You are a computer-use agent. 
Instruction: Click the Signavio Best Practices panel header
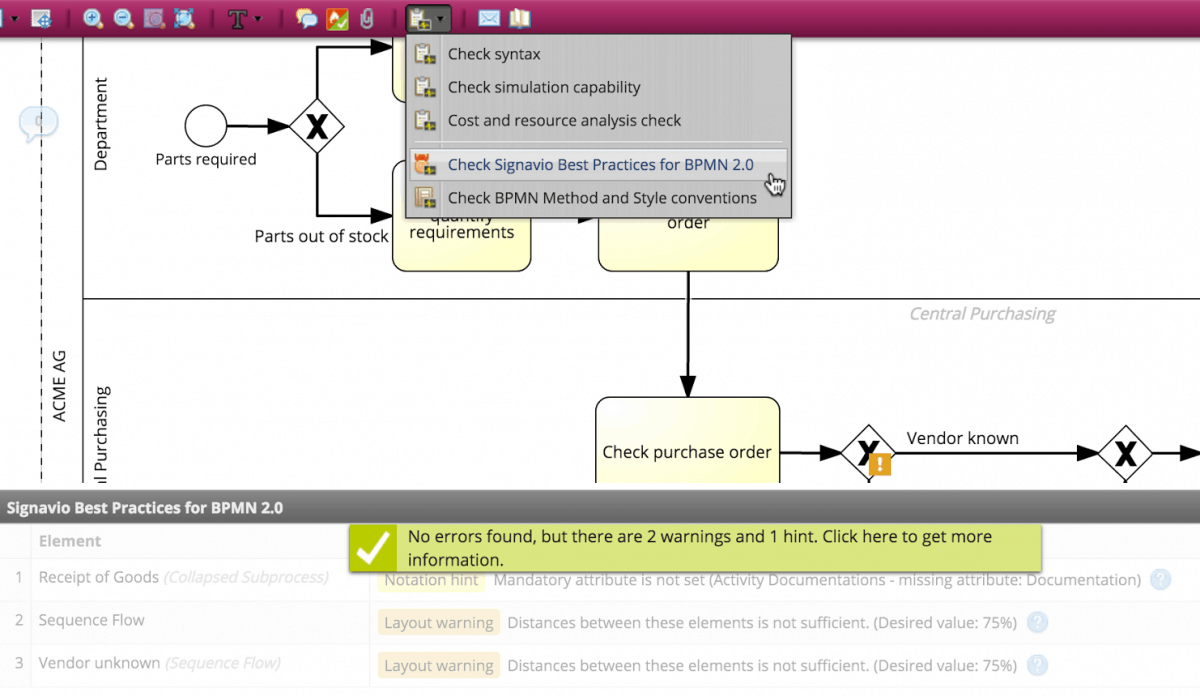point(600,507)
